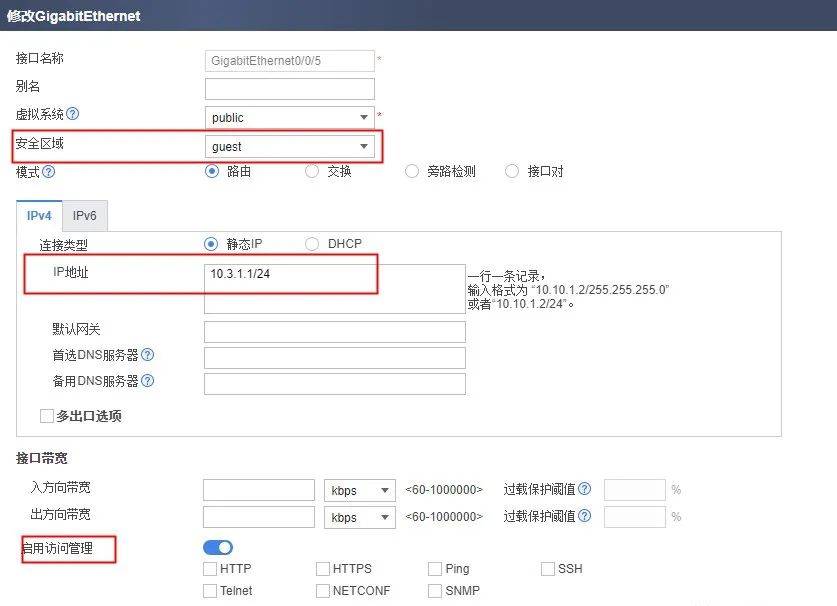The height and width of the screenshot is (606, 837).
Task: Enable Ping access checkbox
Action: (435, 569)
